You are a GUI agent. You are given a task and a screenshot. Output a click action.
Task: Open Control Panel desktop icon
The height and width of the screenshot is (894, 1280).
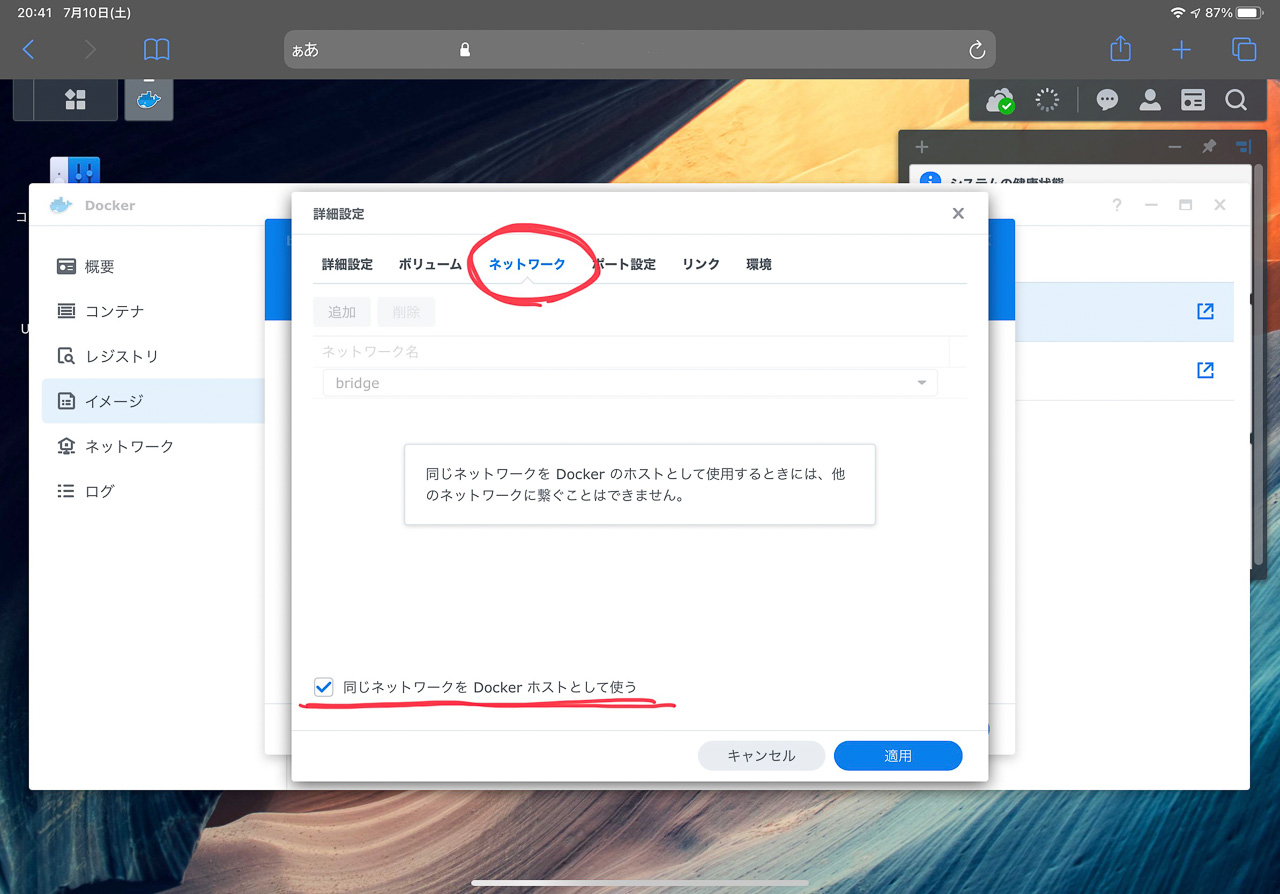pos(75,172)
